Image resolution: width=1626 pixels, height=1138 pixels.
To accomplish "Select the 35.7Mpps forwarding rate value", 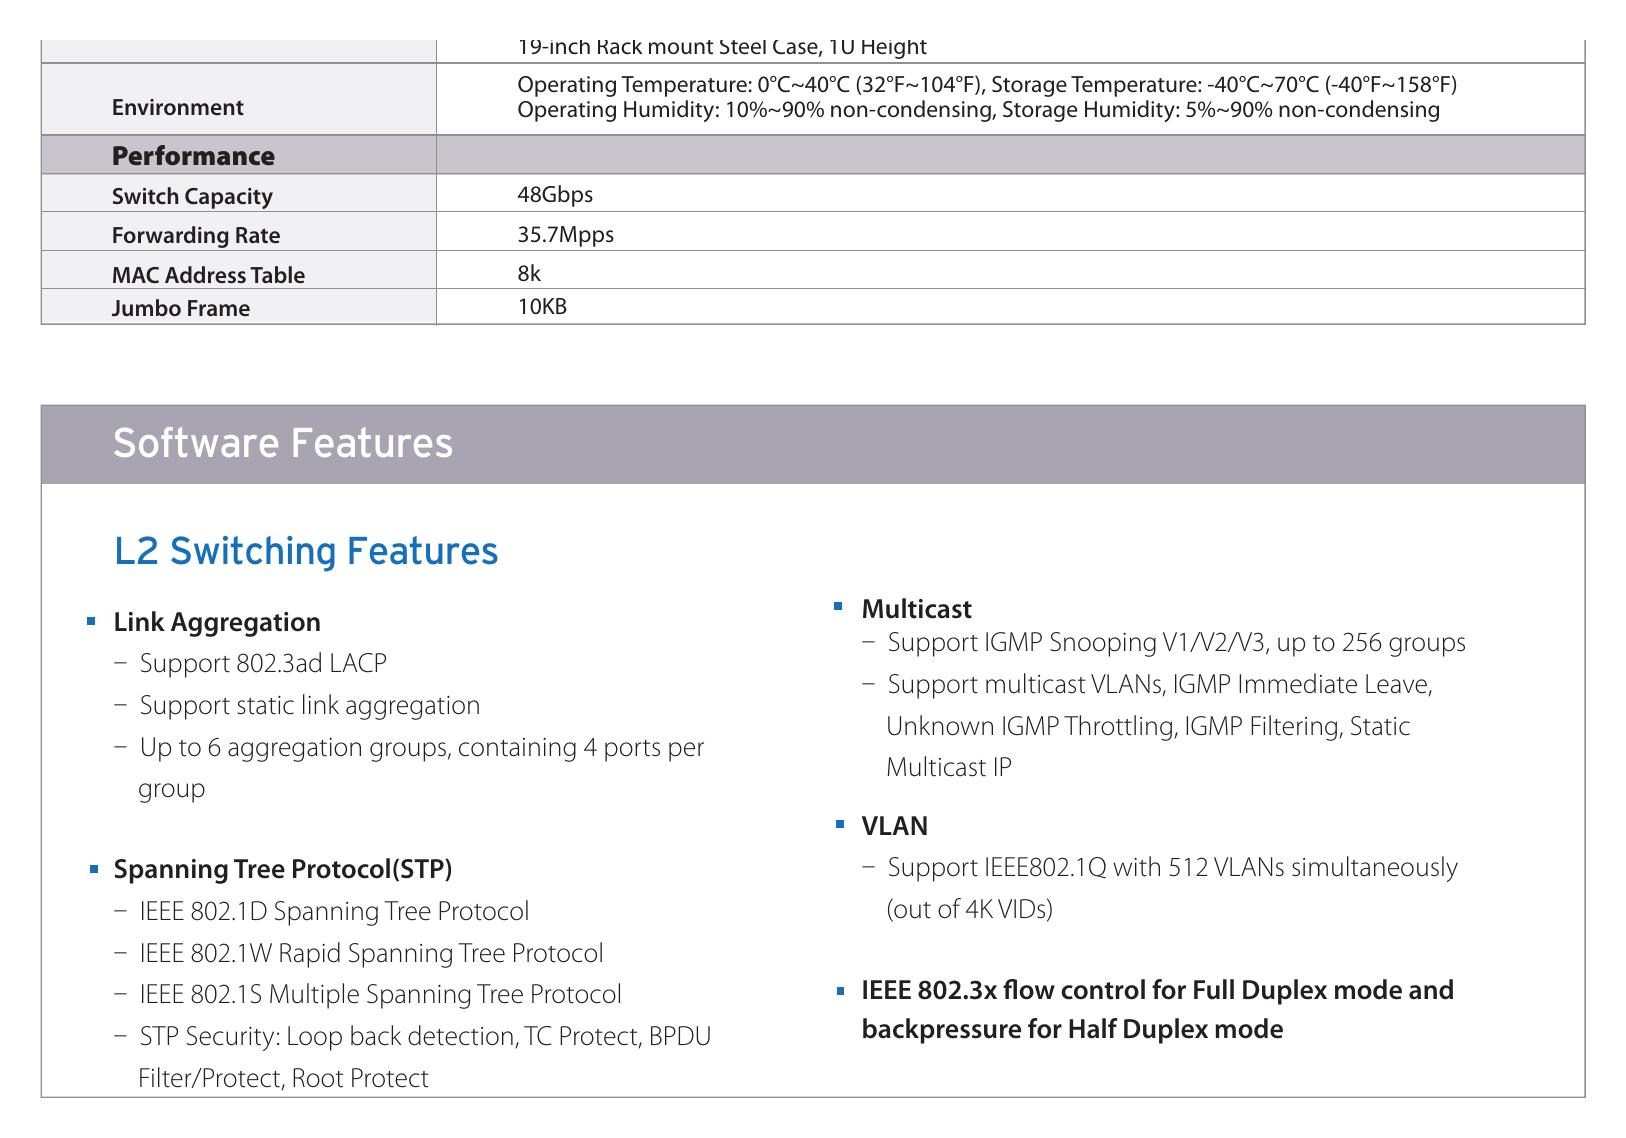I will (566, 235).
